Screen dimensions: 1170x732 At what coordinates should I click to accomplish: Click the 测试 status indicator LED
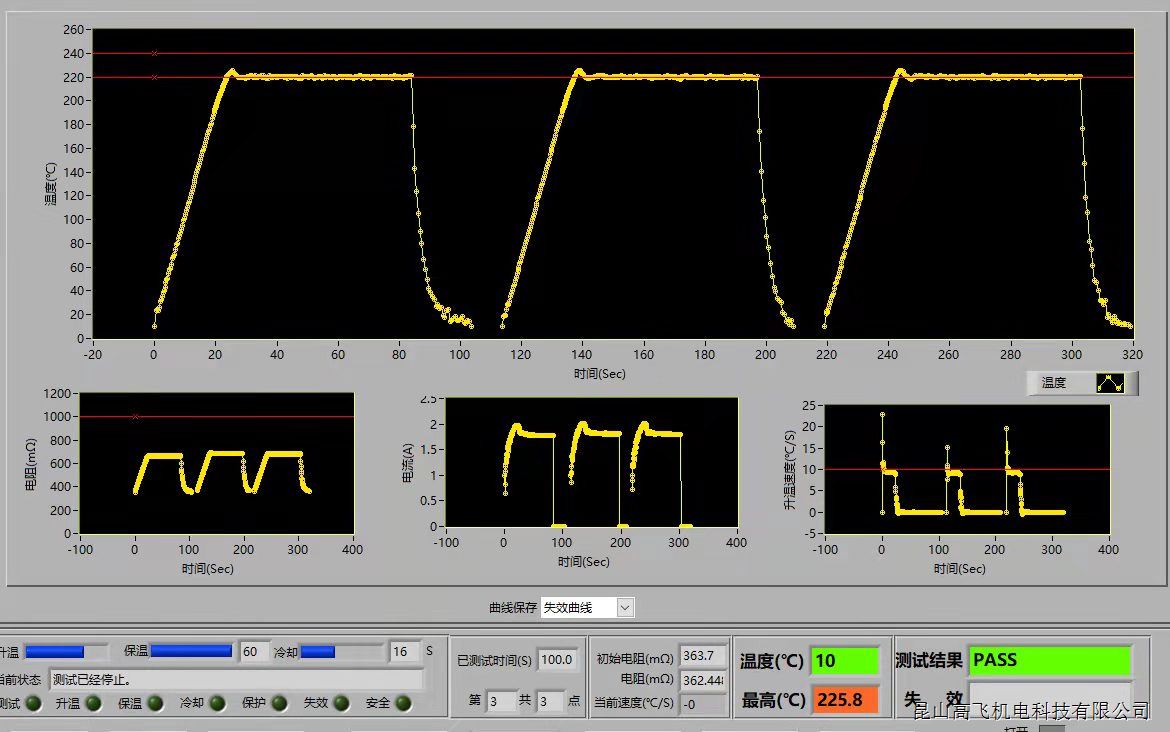click(x=33, y=704)
